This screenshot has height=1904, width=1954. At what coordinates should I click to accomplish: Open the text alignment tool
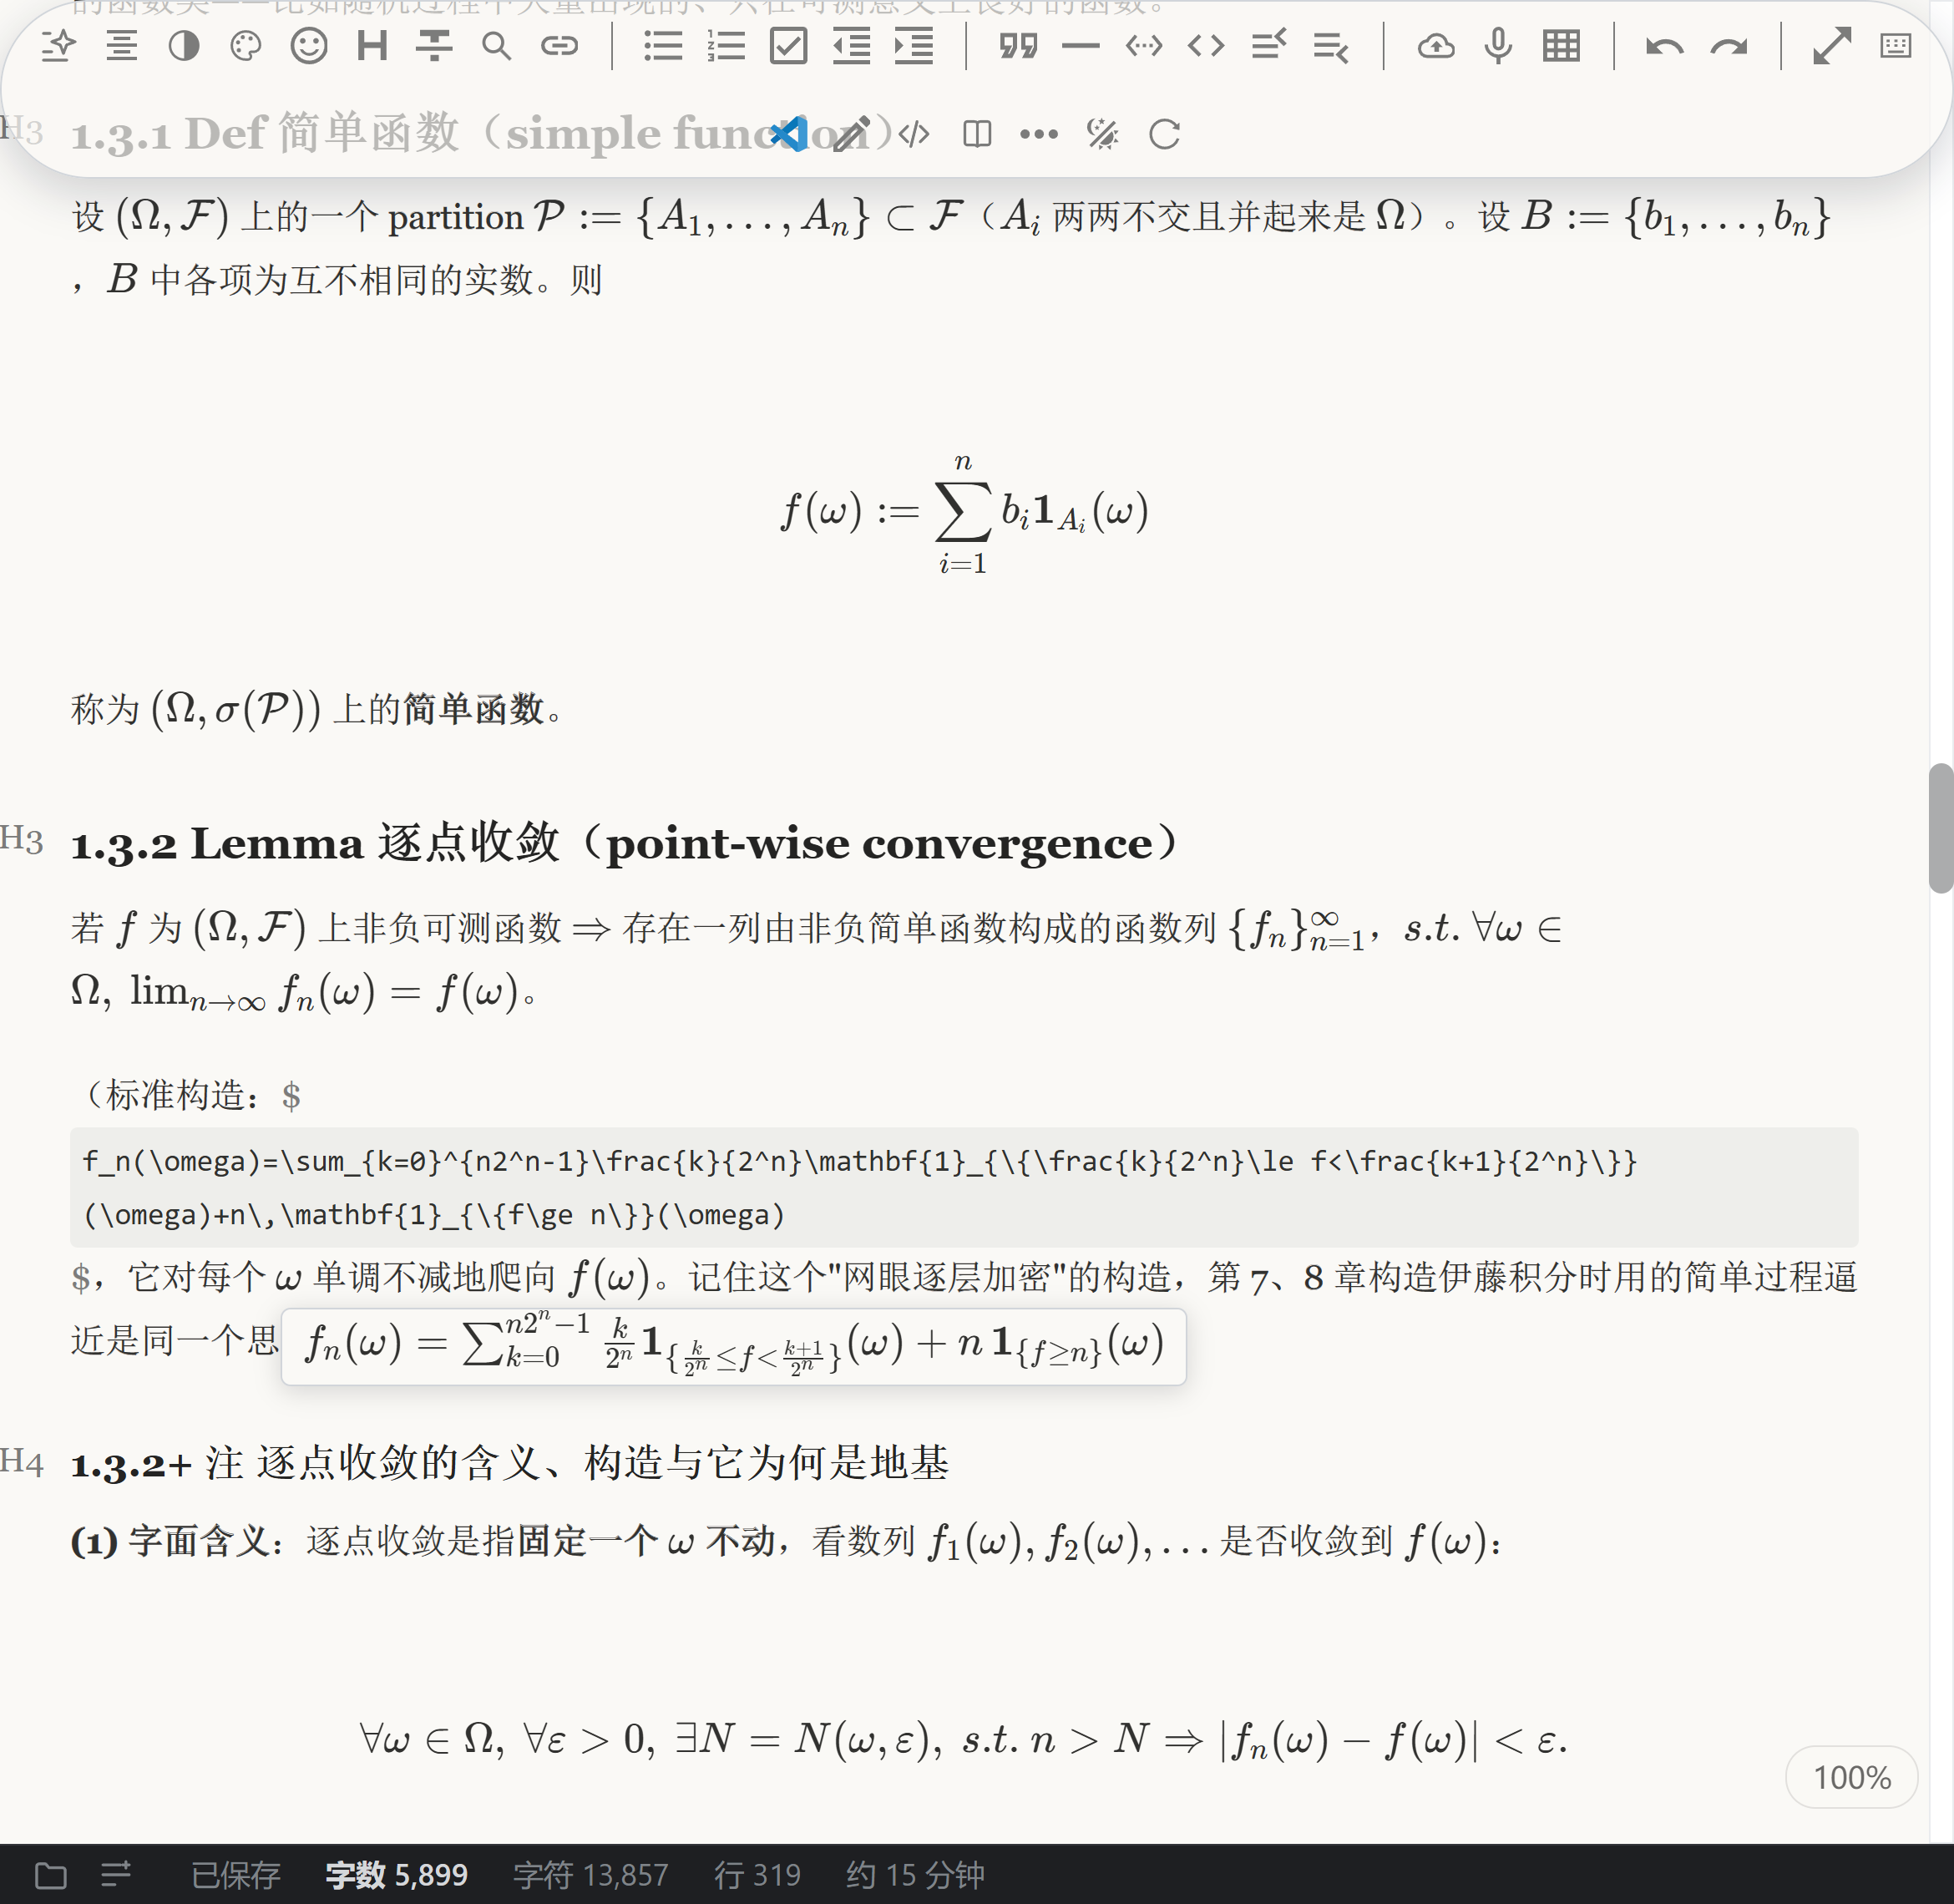[122, 46]
